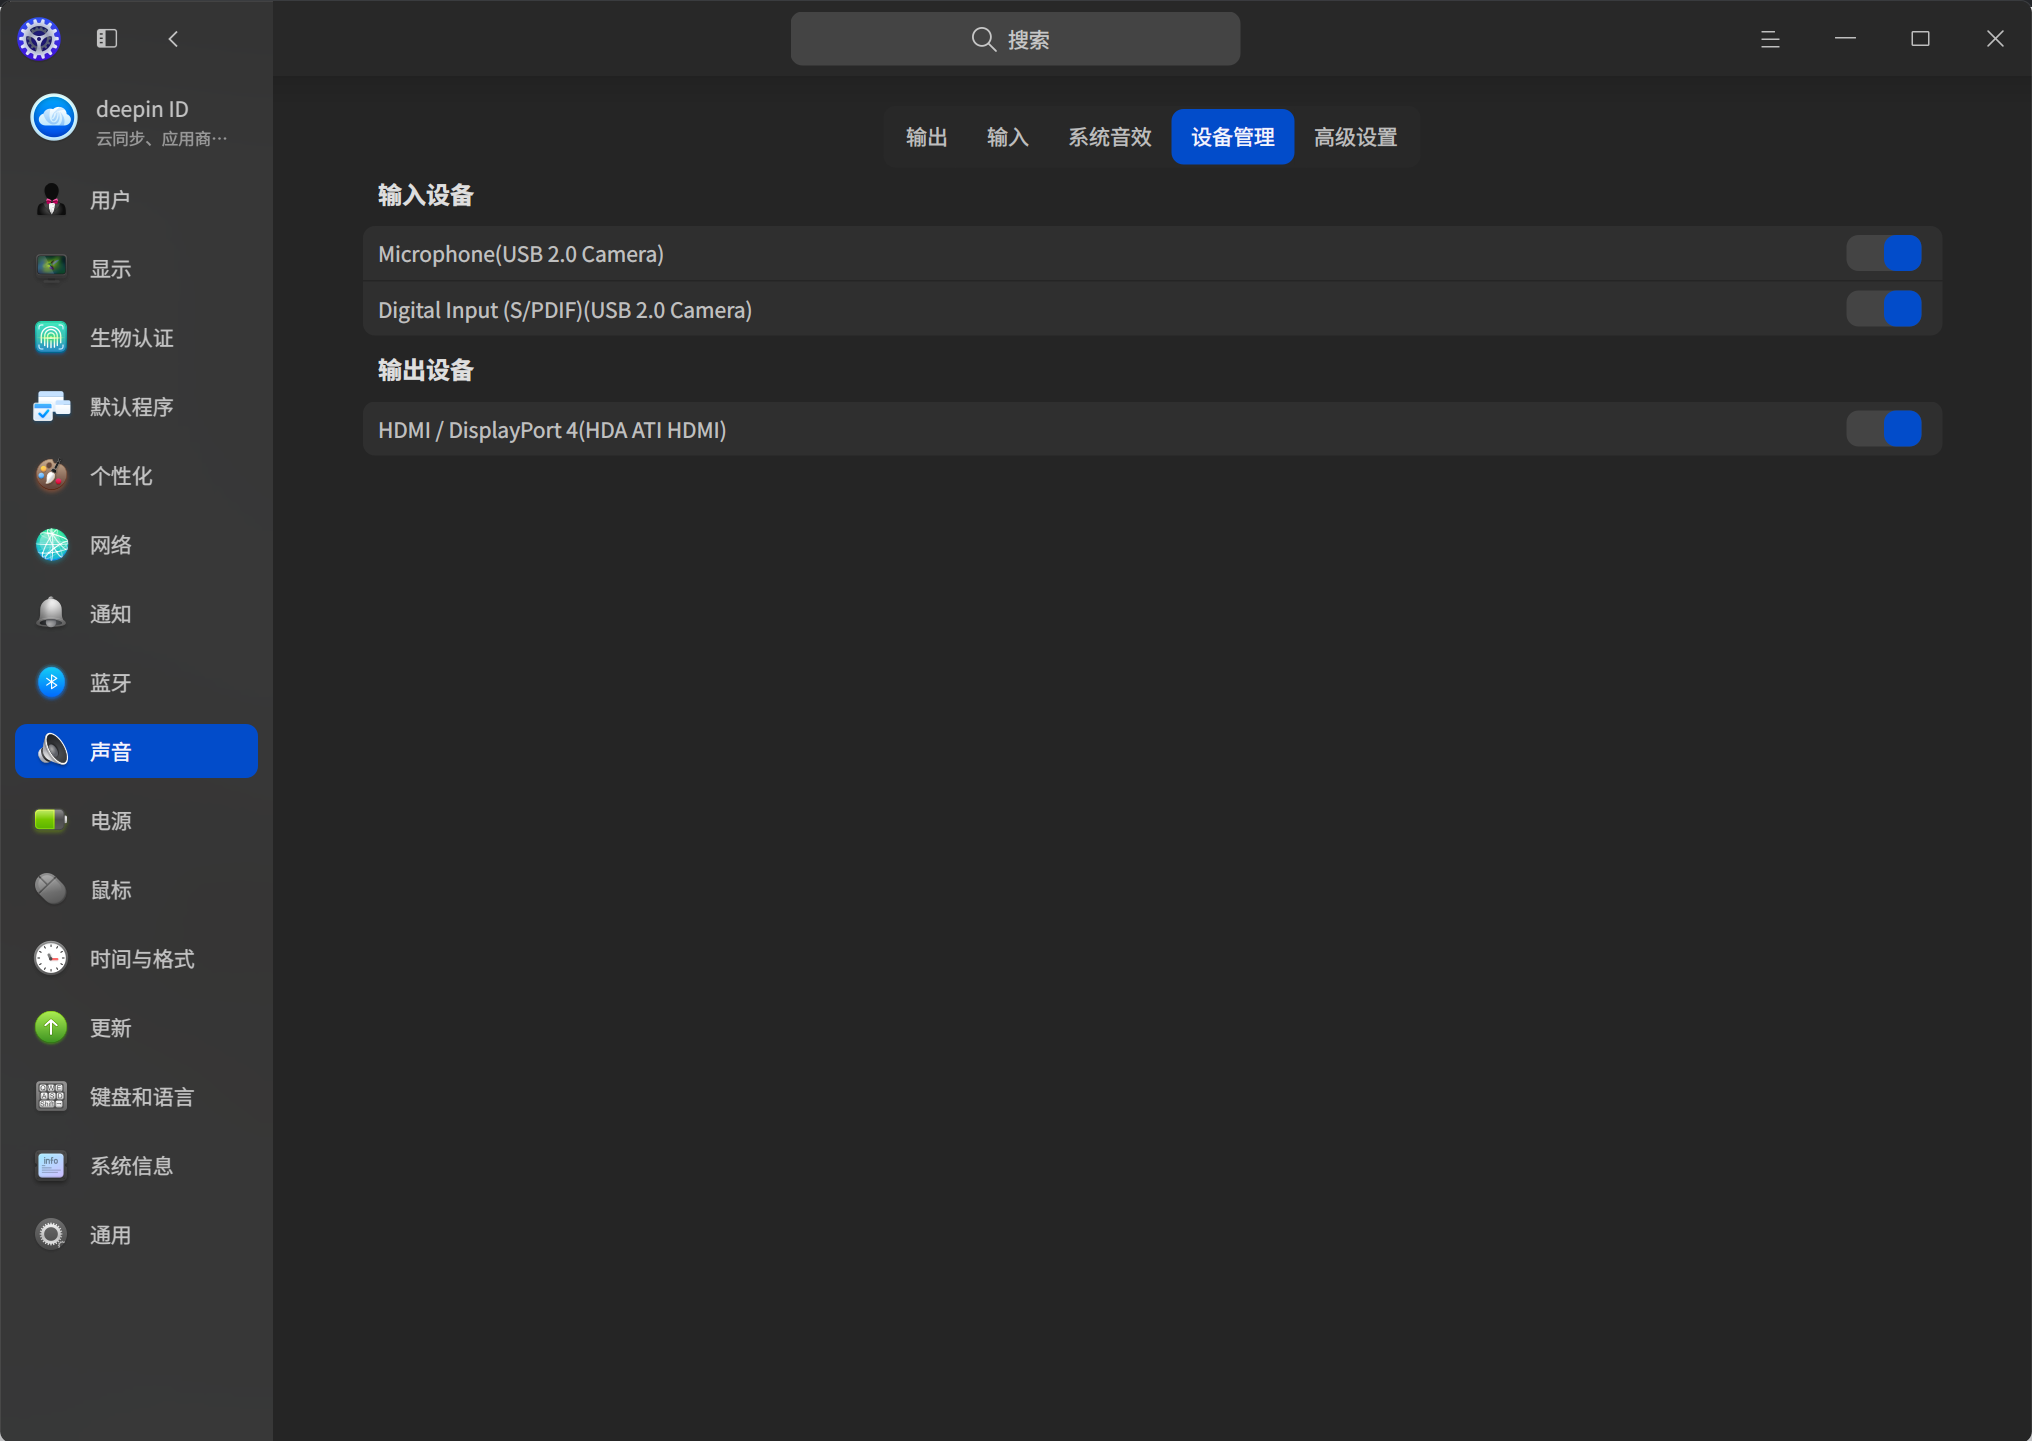The width and height of the screenshot is (2032, 1441).
Task: Click the Time and Format (时间与格式) clock icon
Action: pyautogui.click(x=51, y=958)
